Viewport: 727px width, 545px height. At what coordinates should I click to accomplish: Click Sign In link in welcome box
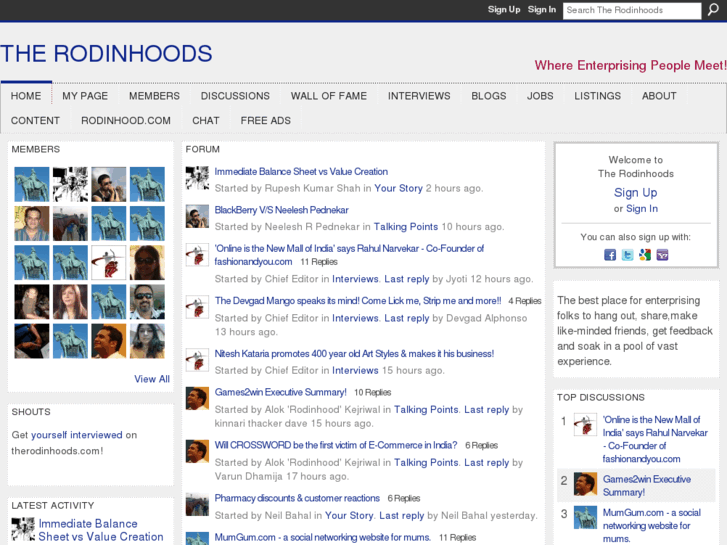coord(642,209)
